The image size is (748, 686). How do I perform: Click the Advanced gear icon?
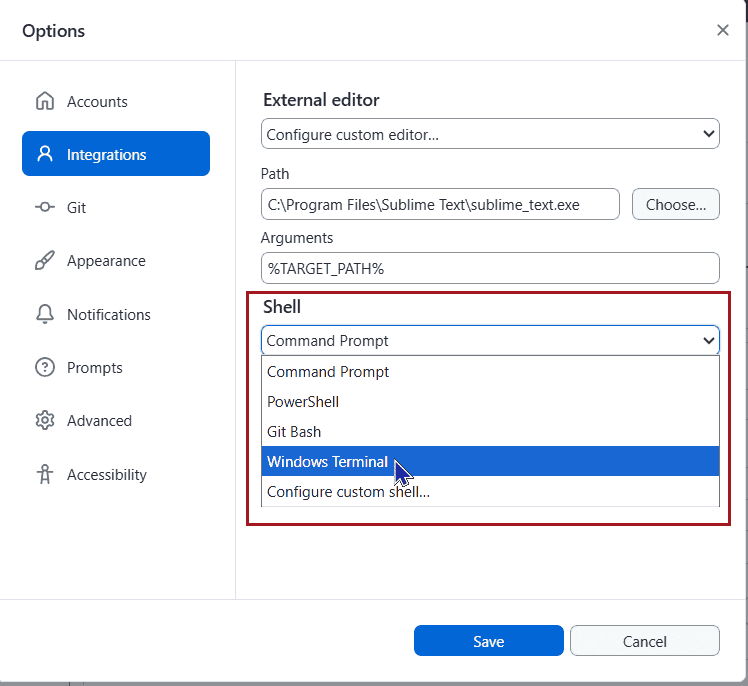[x=44, y=421]
